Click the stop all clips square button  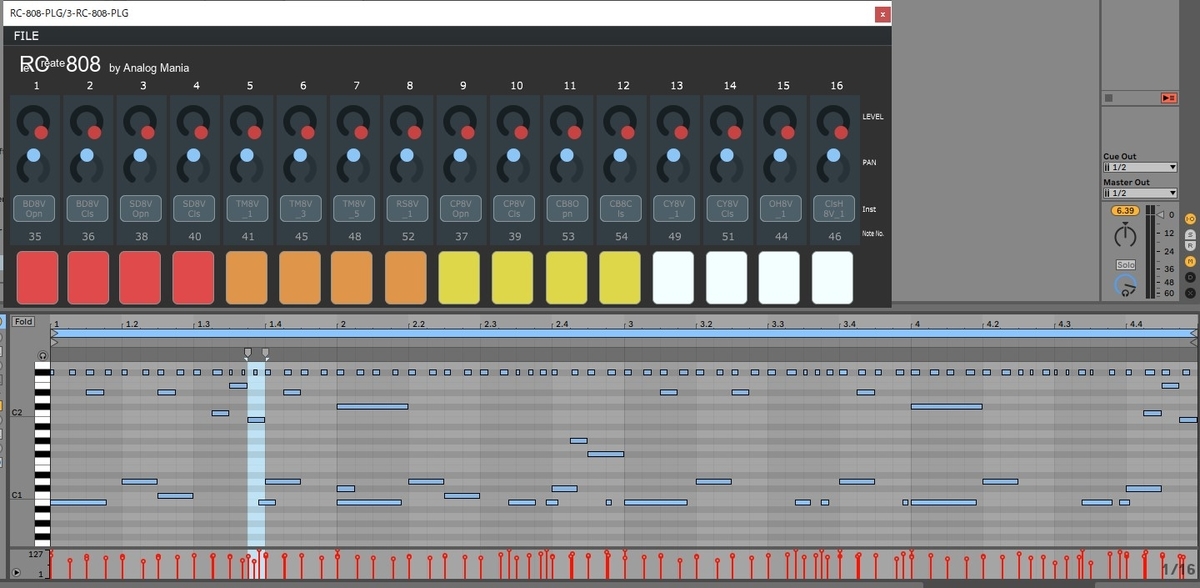coord(1108,98)
